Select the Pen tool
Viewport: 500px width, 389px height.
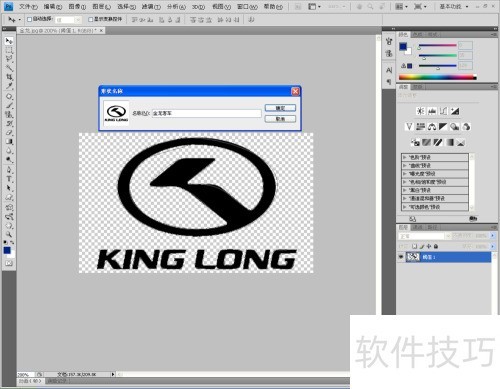9,170
